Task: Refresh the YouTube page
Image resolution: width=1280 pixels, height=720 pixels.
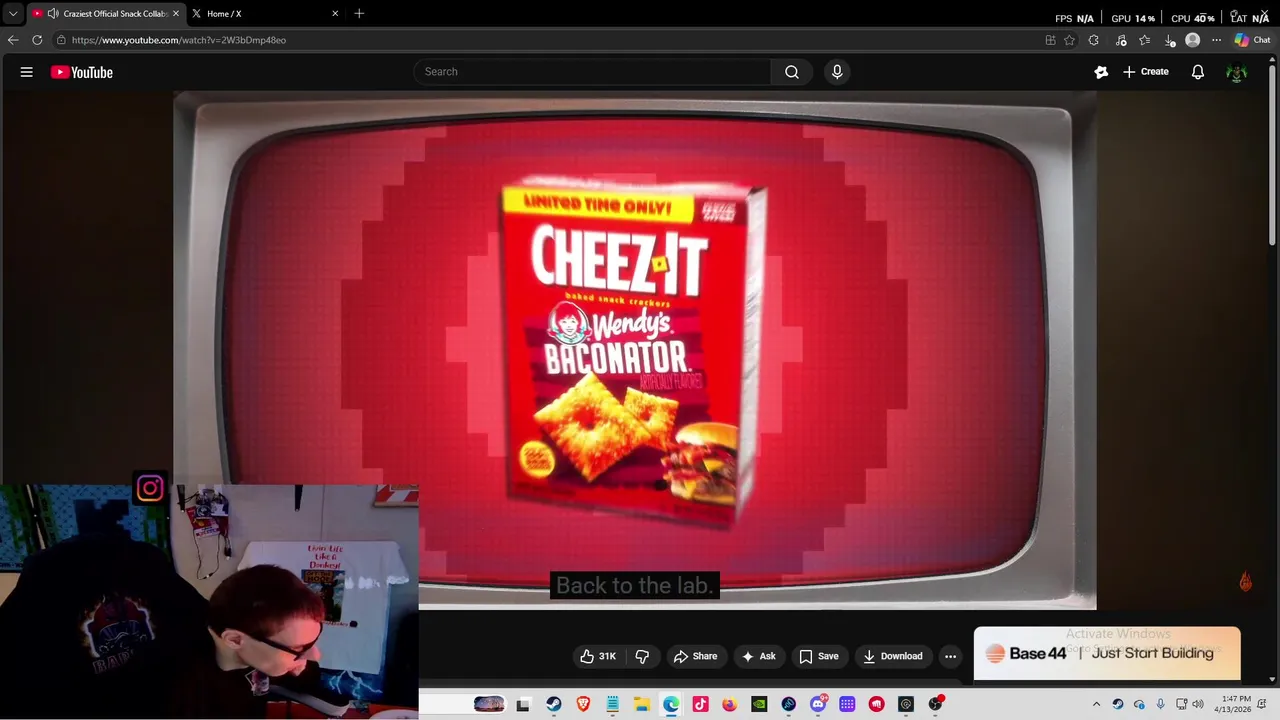Action: [x=37, y=40]
